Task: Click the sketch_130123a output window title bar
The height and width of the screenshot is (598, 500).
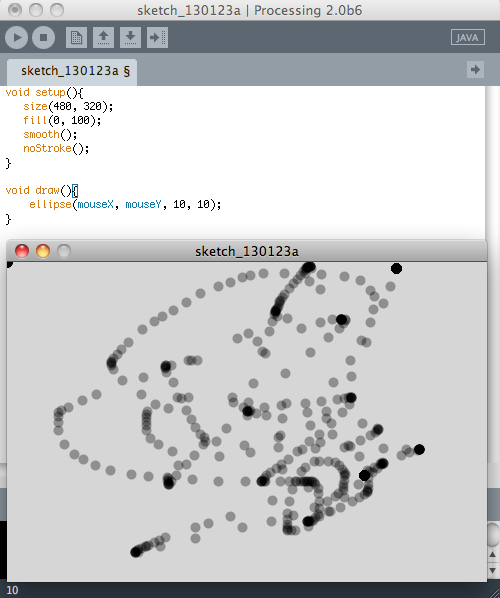Action: (247, 251)
